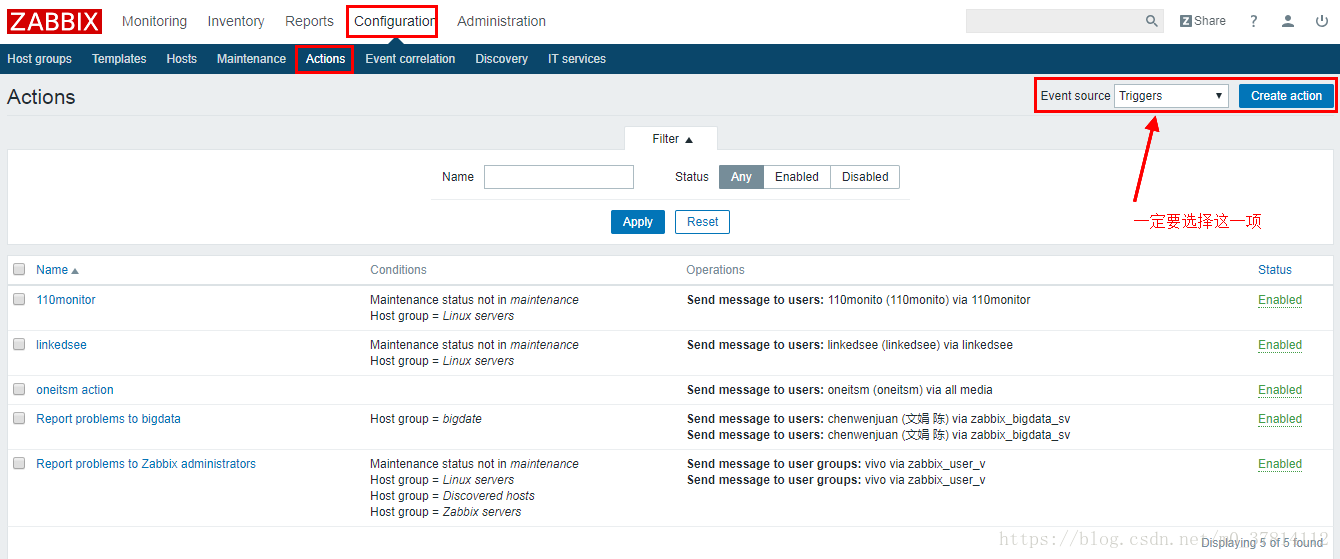The height and width of the screenshot is (559, 1340).
Task: Collapse the Filter panel tab
Action: coord(671,139)
